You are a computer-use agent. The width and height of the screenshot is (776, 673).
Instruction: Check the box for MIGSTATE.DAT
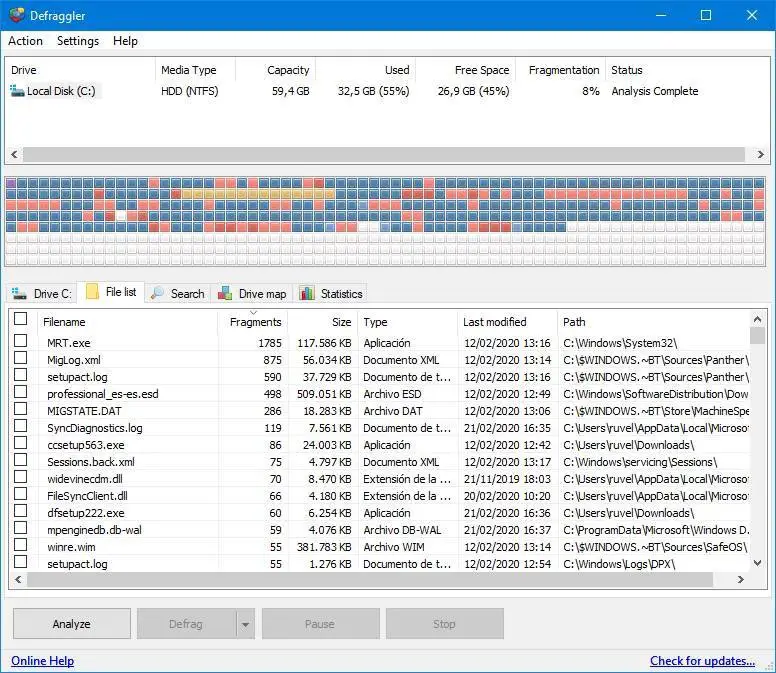coord(20,409)
